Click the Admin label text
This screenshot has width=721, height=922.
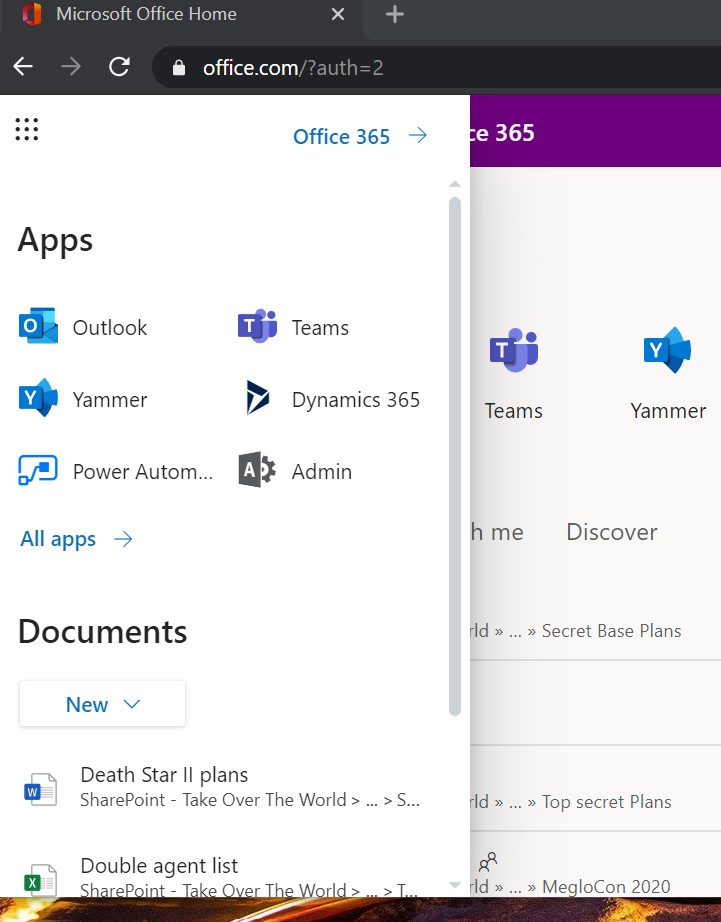(322, 472)
